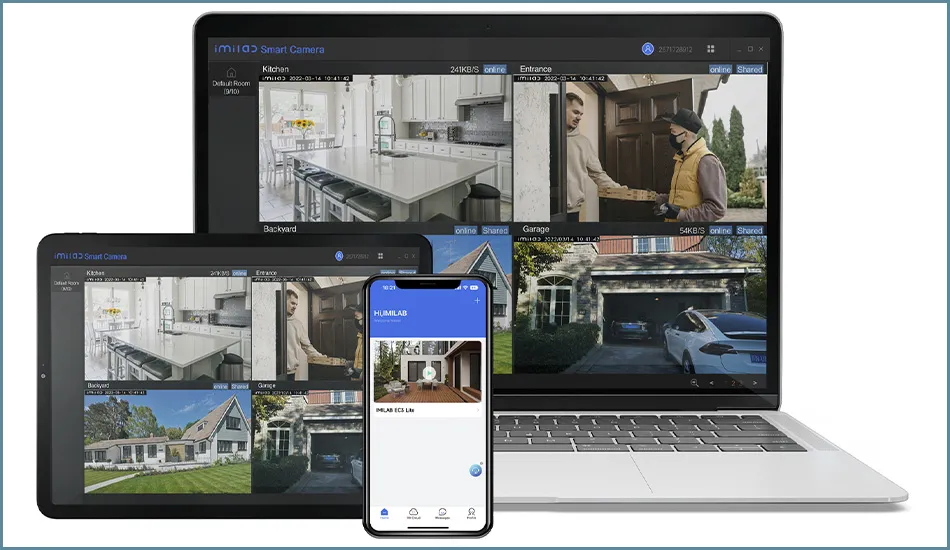Open the Cloud tab on phone
The width and height of the screenshot is (950, 550).
click(x=412, y=512)
